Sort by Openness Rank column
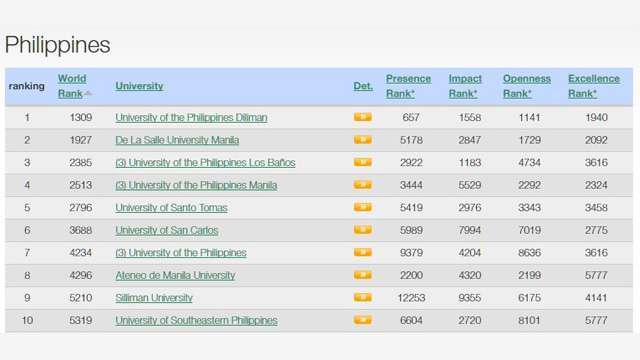Screen dimensions: 640x360 (527, 86)
